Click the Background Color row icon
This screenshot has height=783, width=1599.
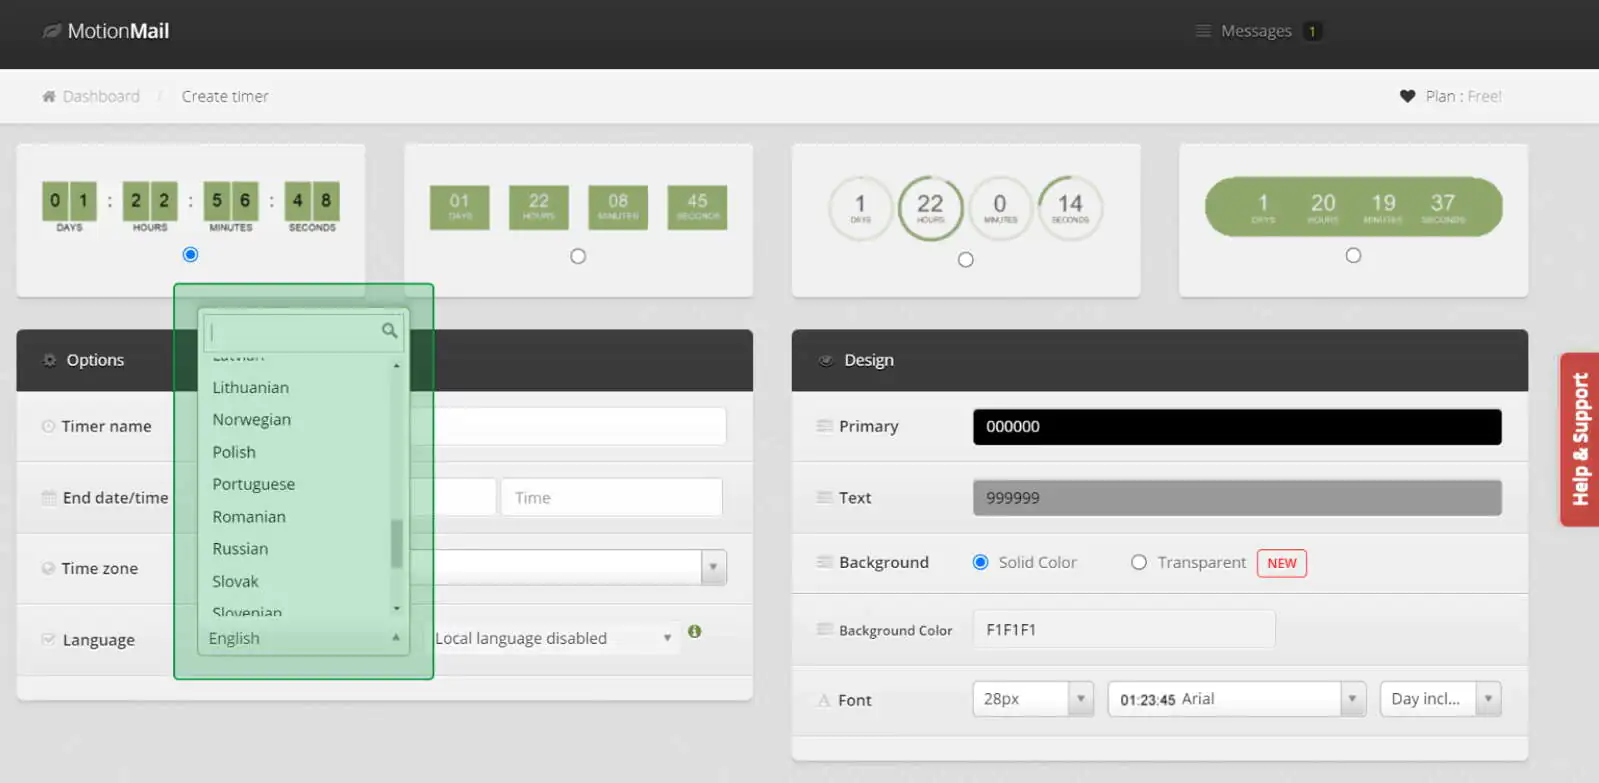(825, 629)
